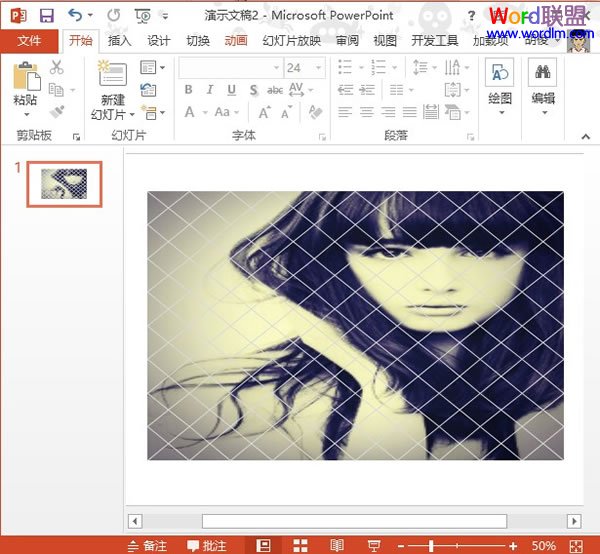Justify the paragraph text
The height and width of the screenshot is (554, 600).
pos(409,112)
